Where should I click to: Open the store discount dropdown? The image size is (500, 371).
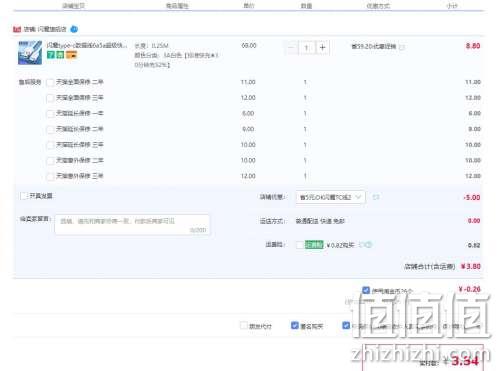pyautogui.click(x=330, y=197)
